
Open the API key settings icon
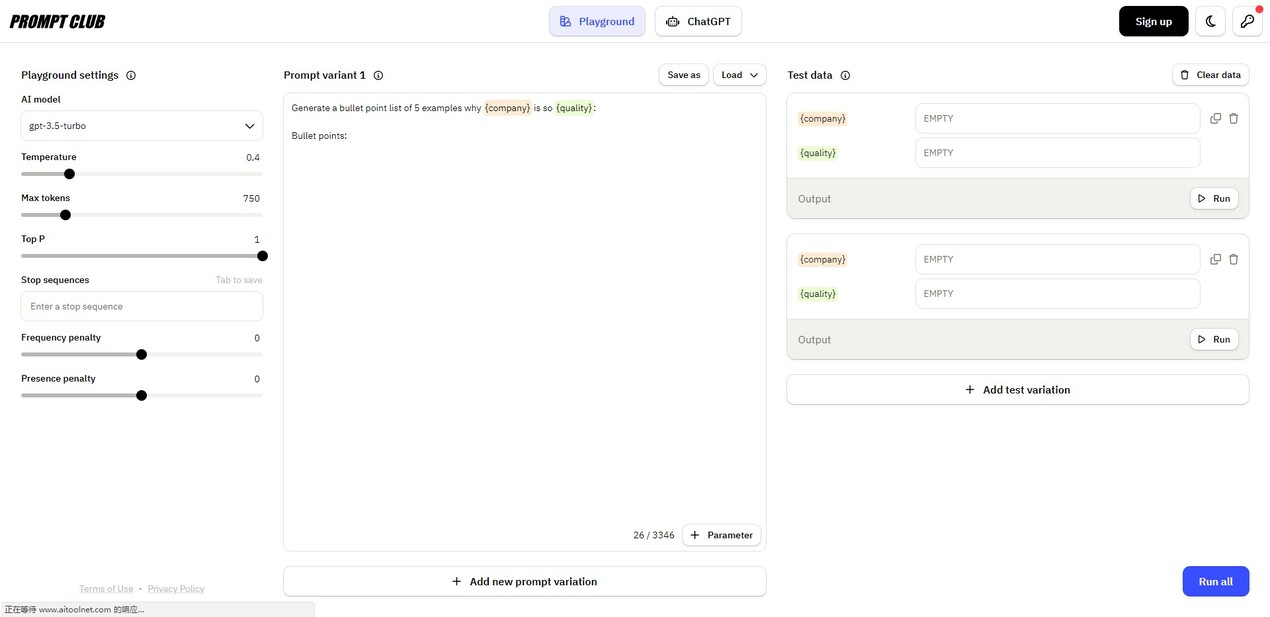1247,21
